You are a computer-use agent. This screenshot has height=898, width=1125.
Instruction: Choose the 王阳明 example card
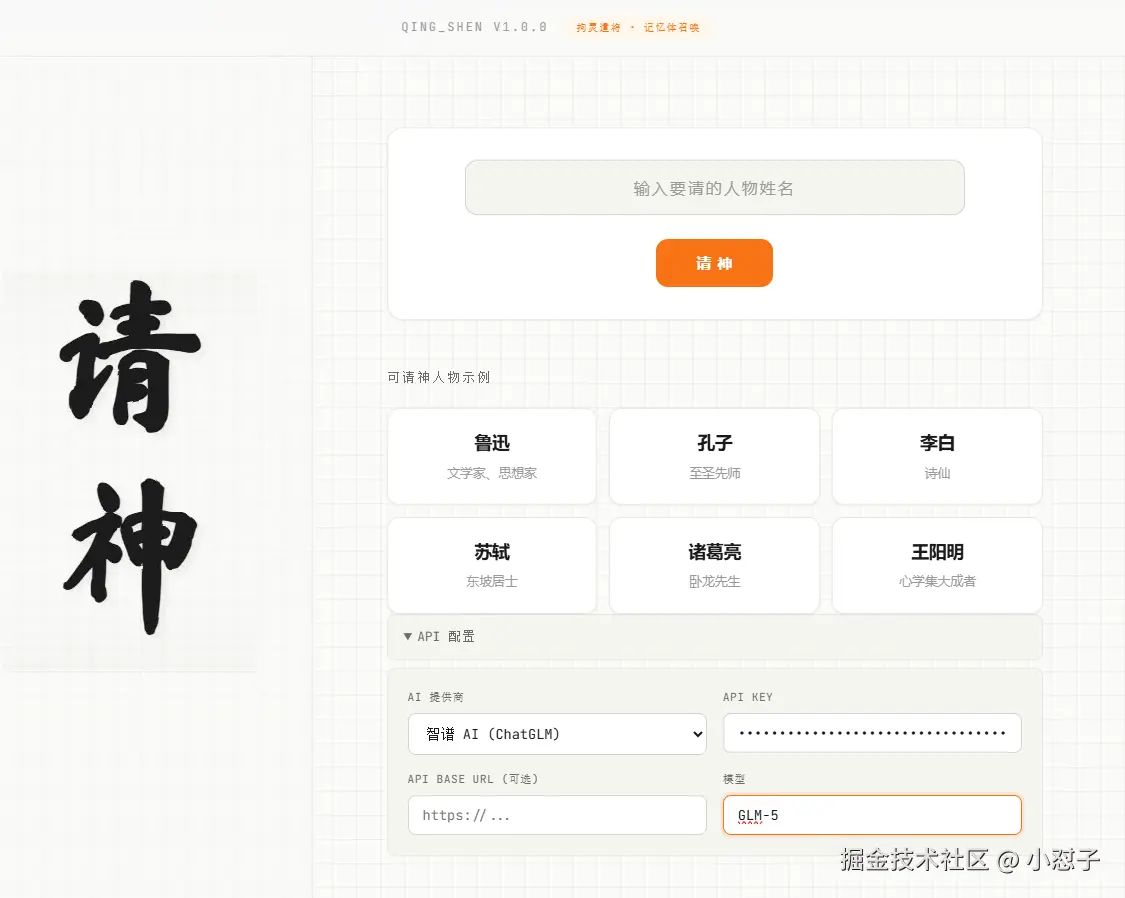pos(936,565)
